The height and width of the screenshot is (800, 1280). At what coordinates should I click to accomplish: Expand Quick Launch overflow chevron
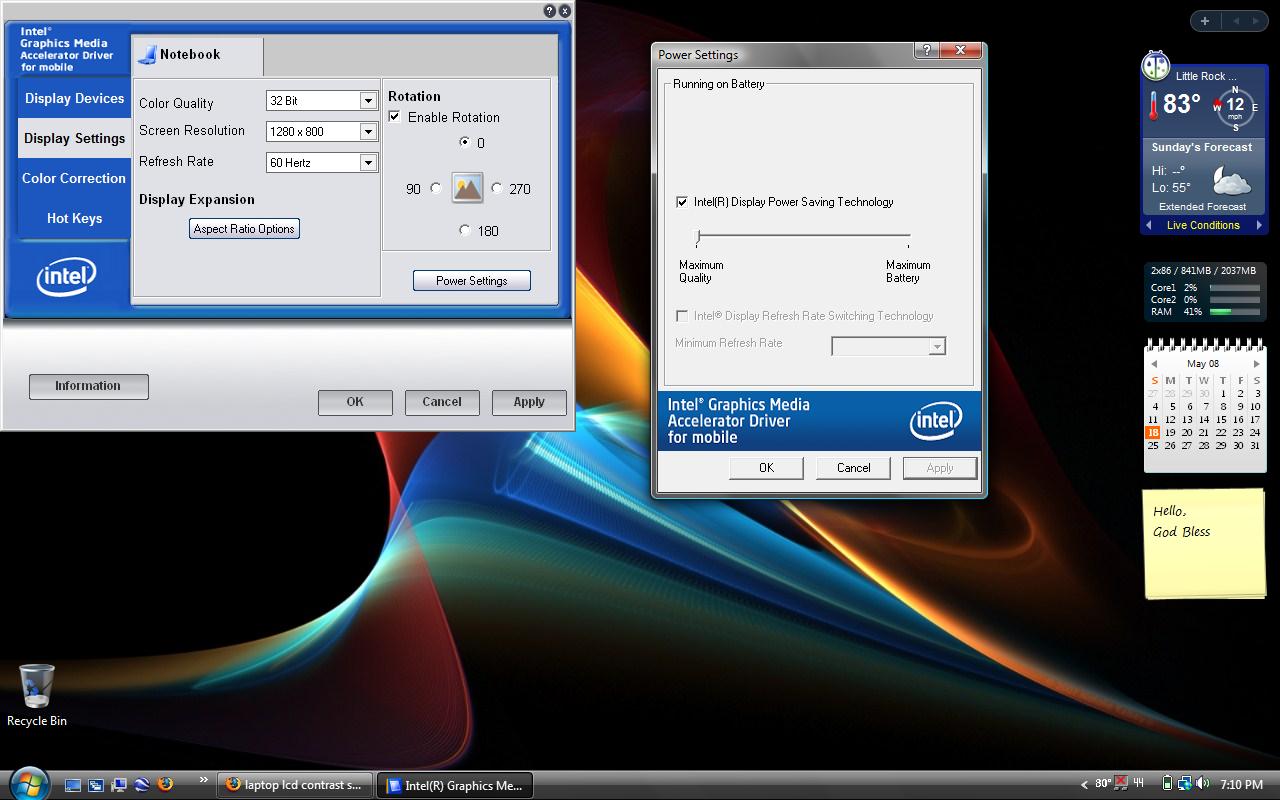coord(204,780)
